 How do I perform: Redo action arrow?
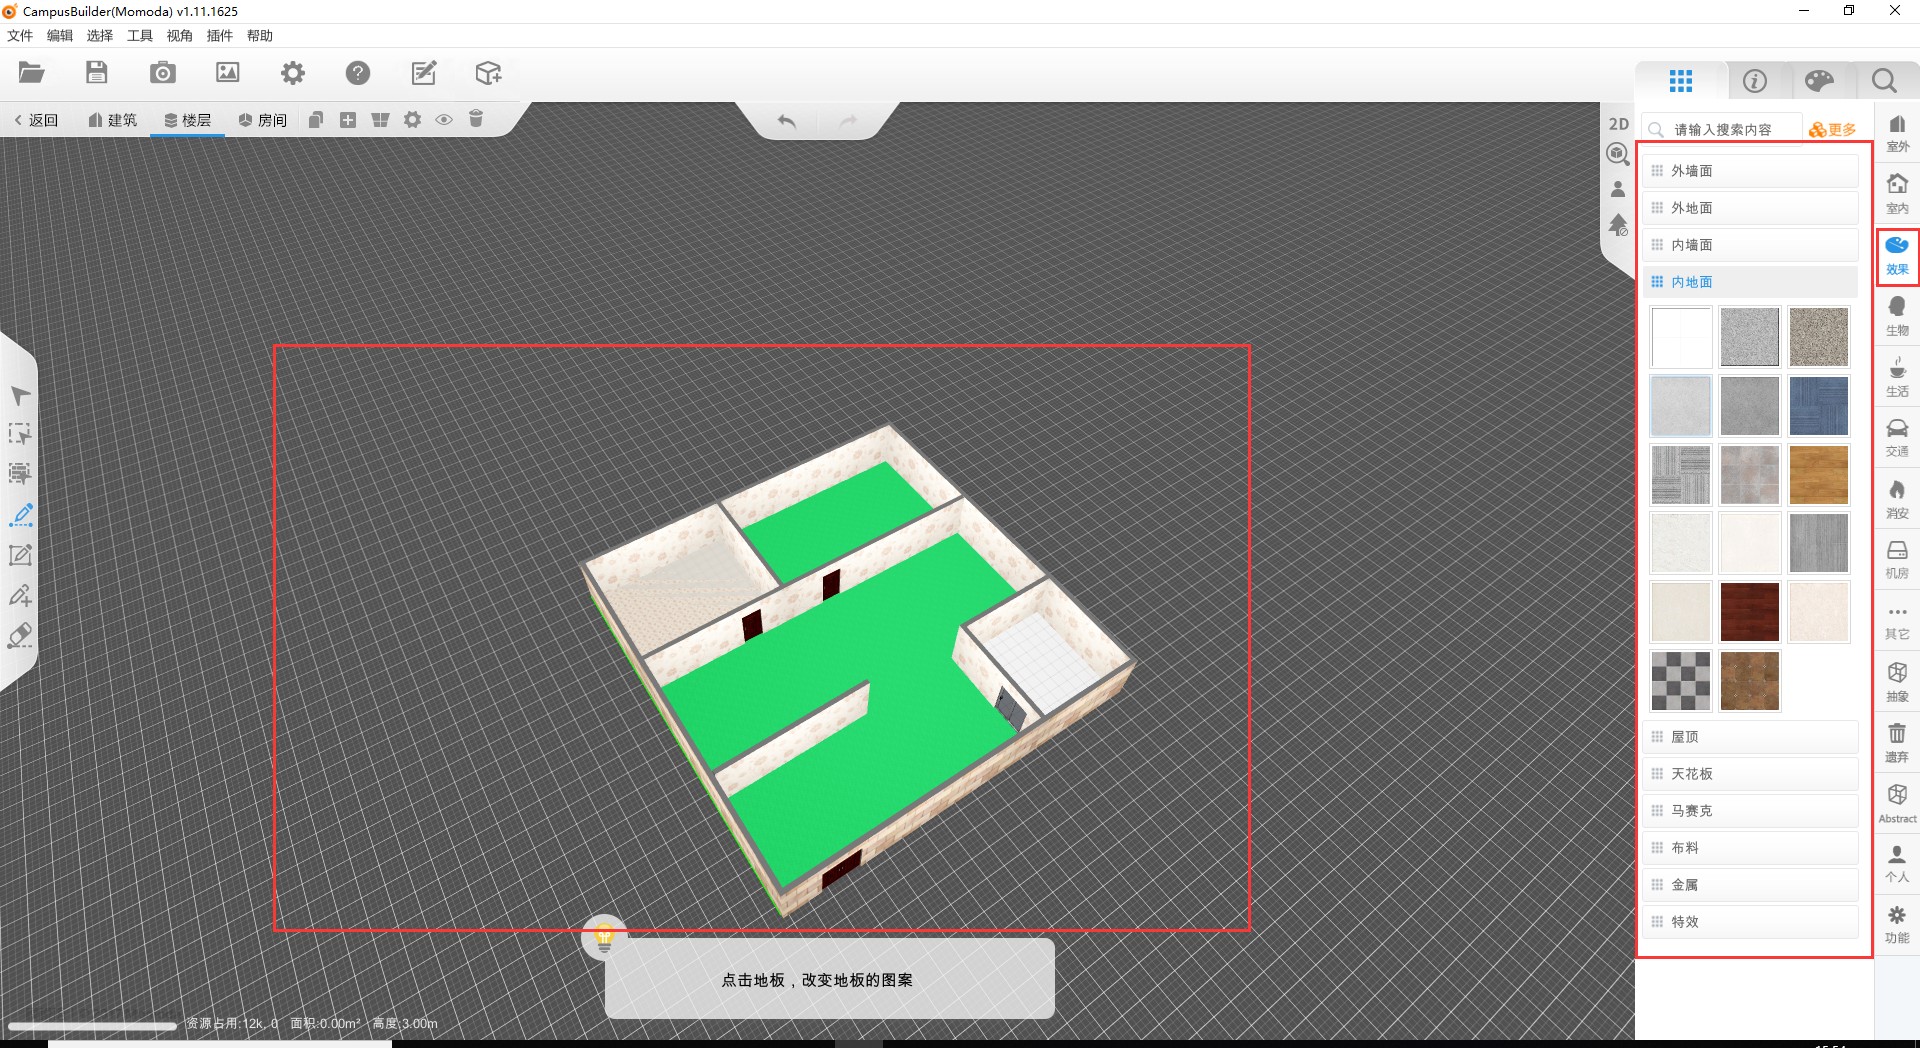[848, 121]
